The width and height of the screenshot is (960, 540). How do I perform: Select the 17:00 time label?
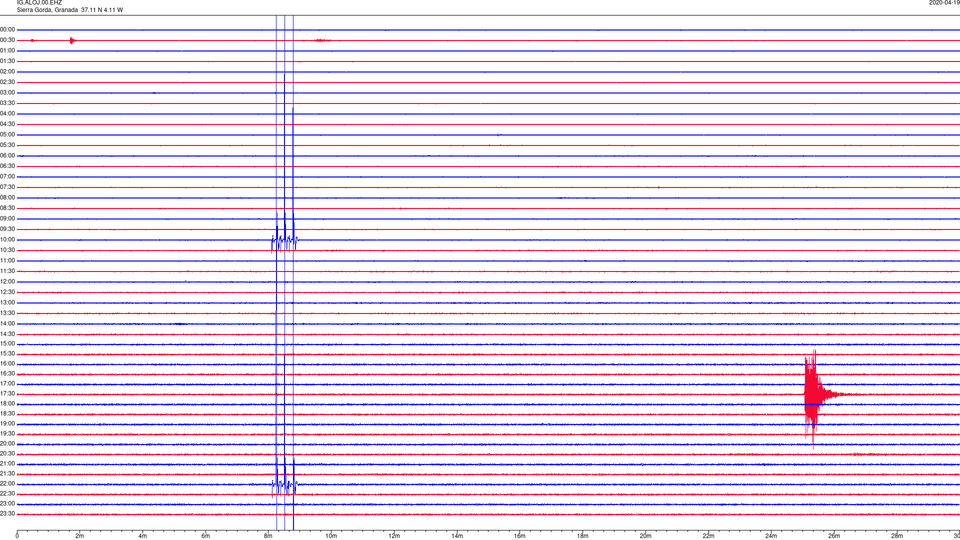point(7,384)
